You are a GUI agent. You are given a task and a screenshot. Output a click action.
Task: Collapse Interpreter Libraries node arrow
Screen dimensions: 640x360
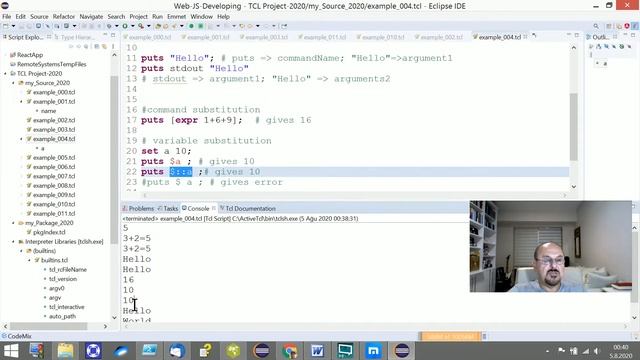(x=13, y=242)
